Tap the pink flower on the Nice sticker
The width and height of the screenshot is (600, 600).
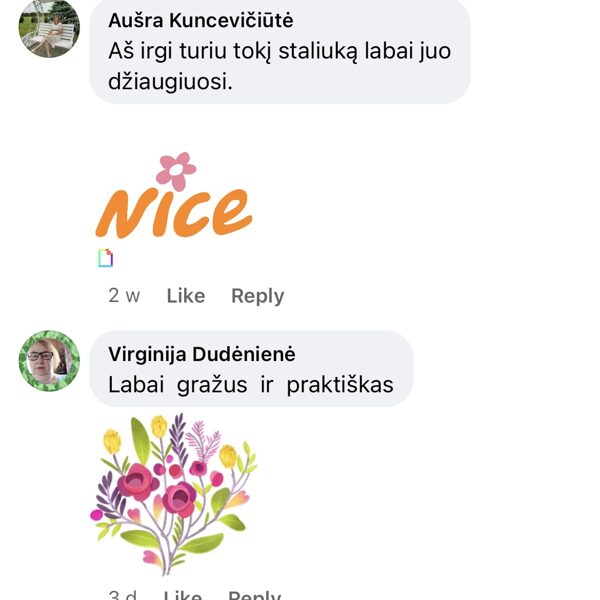click(176, 171)
